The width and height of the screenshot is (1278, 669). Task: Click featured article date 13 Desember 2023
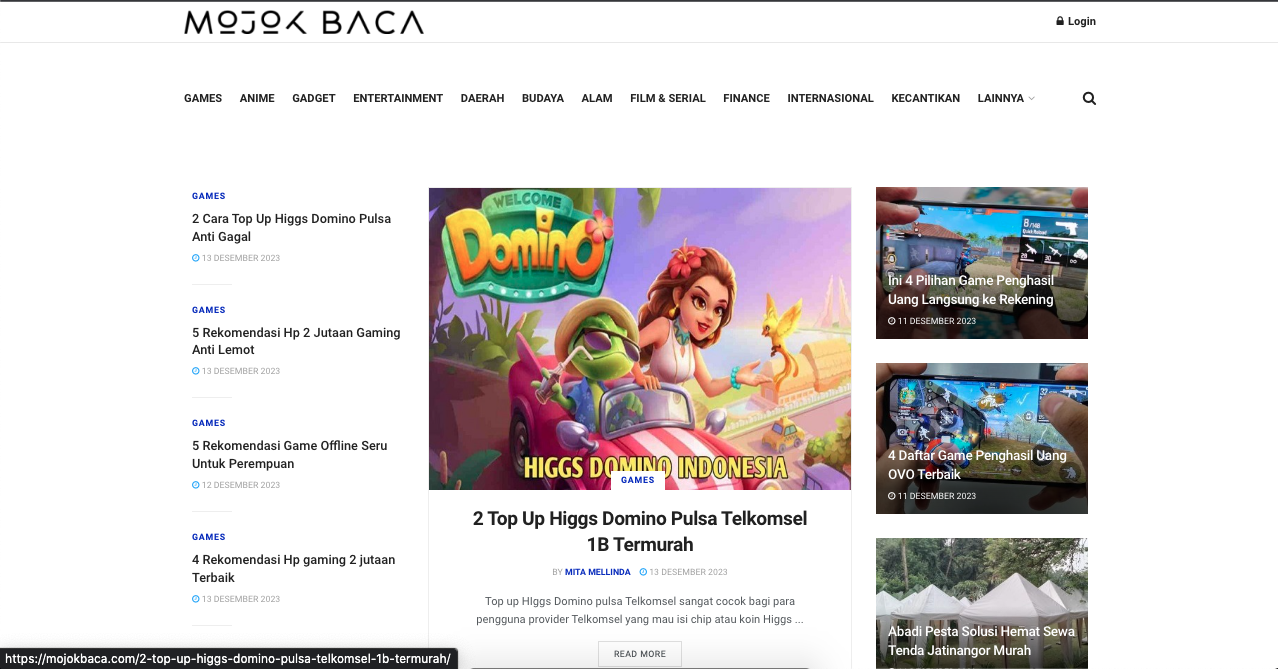coord(684,572)
